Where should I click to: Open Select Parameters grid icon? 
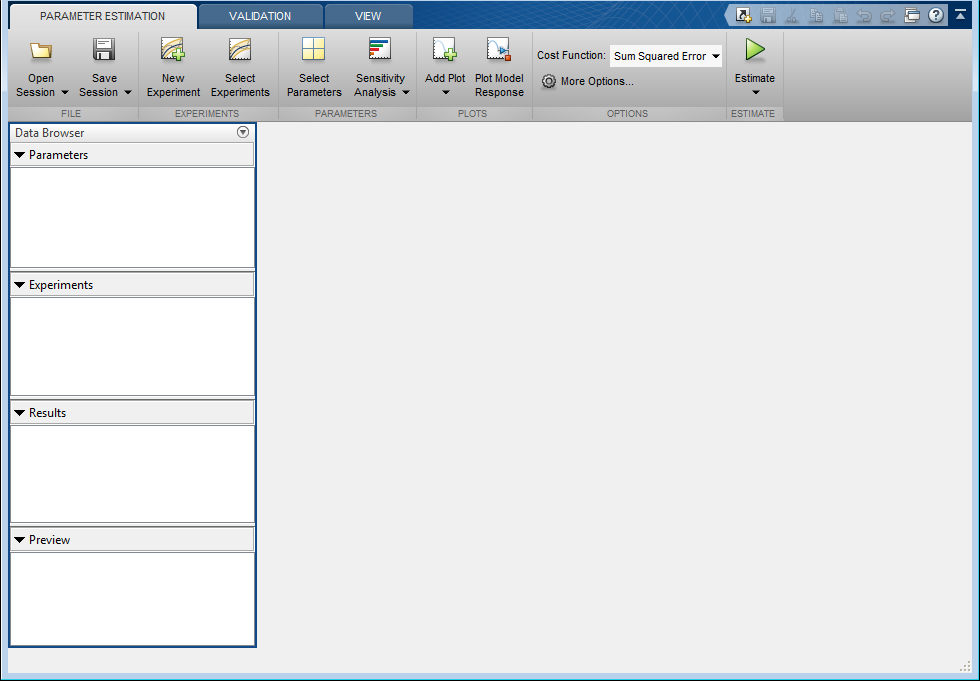tap(313, 49)
